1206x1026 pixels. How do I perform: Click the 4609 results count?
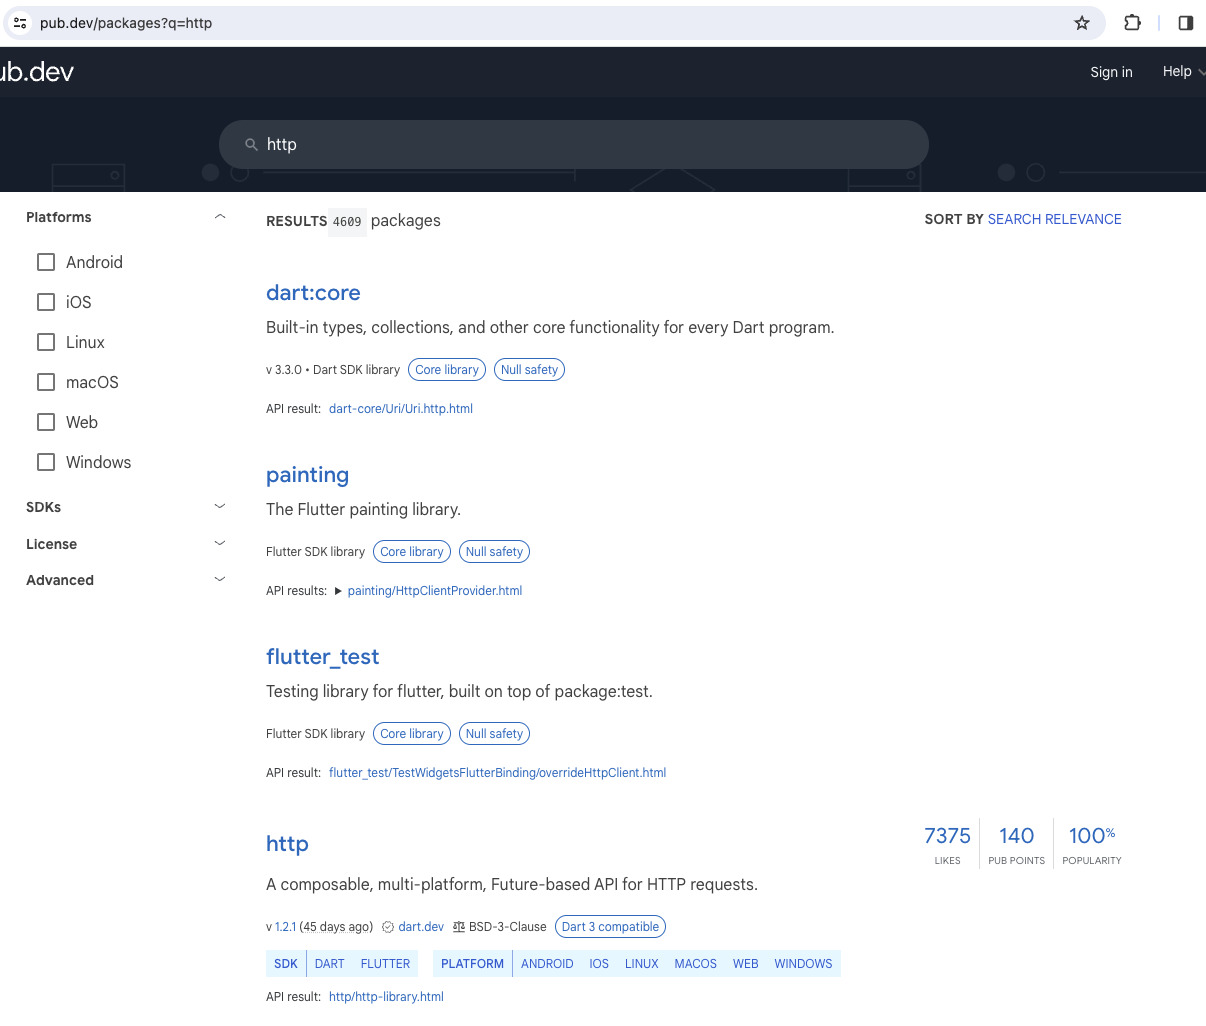(347, 222)
